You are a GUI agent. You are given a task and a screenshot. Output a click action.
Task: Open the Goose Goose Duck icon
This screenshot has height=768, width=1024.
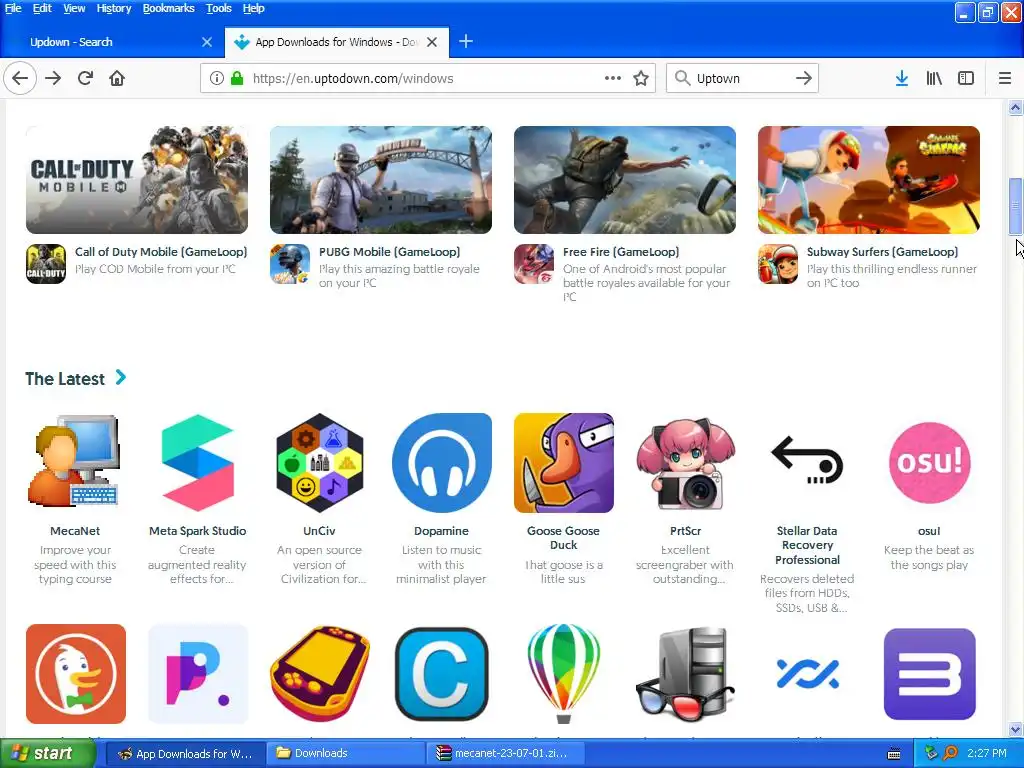pyautogui.click(x=564, y=462)
